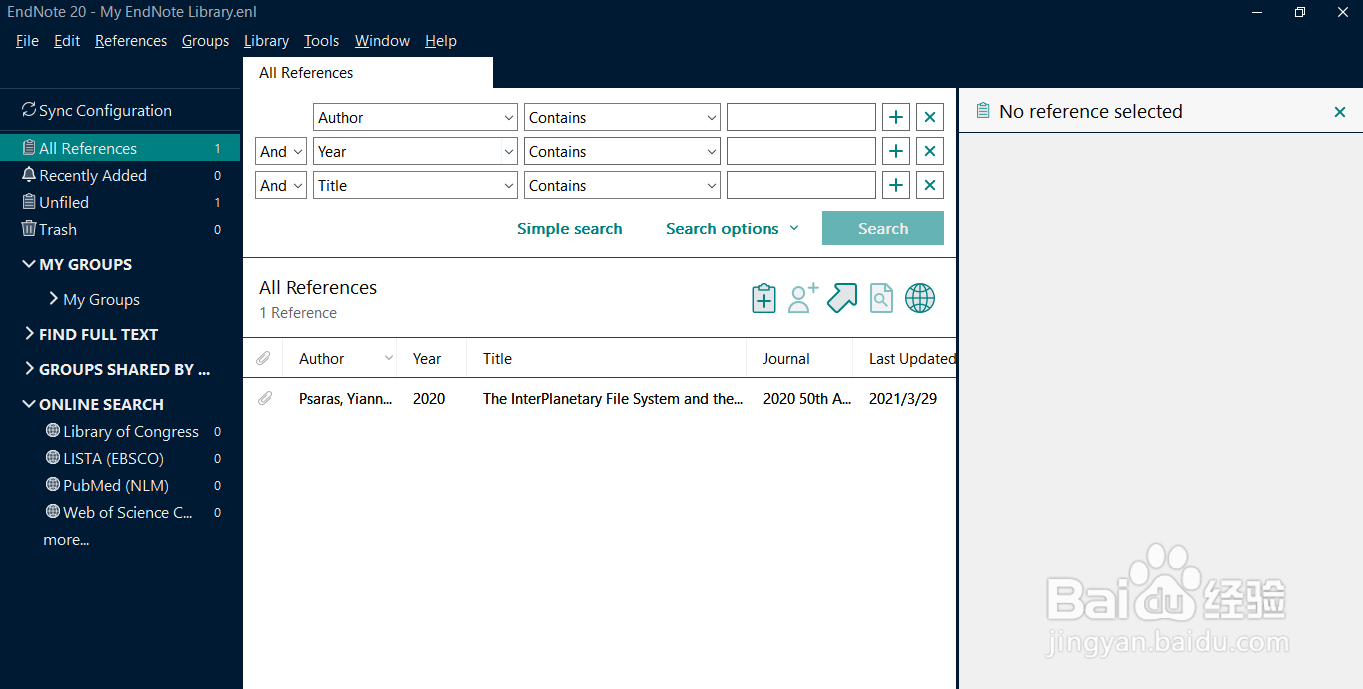Image resolution: width=1363 pixels, height=689 pixels.
Task: Add a search row after Author row
Action: (x=896, y=118)
